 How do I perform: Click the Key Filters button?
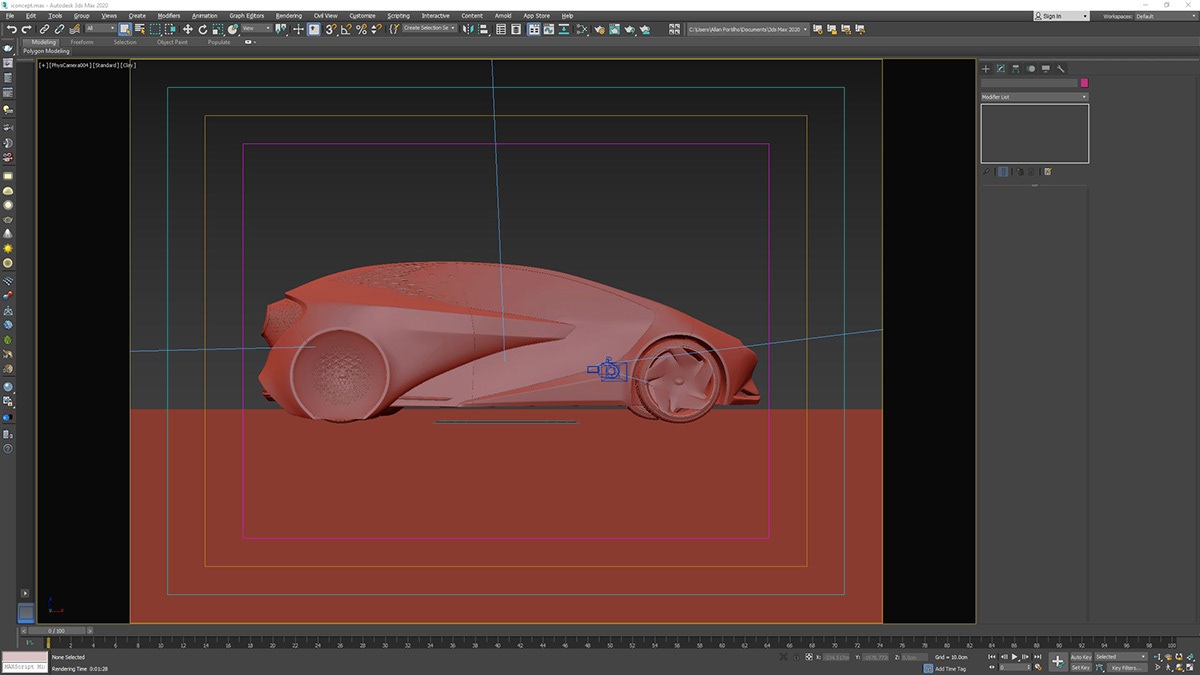pos(1128,666)
